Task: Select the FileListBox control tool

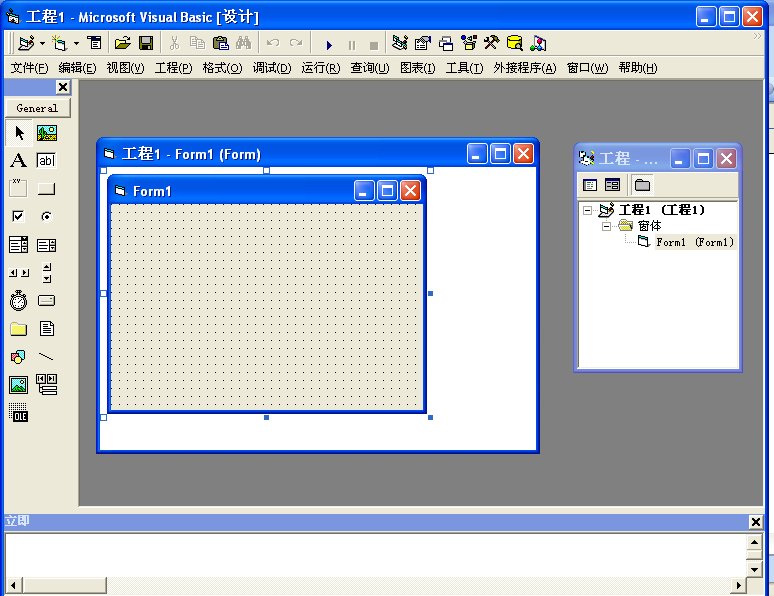Action: pyautogui.click(x=47, y=328)
